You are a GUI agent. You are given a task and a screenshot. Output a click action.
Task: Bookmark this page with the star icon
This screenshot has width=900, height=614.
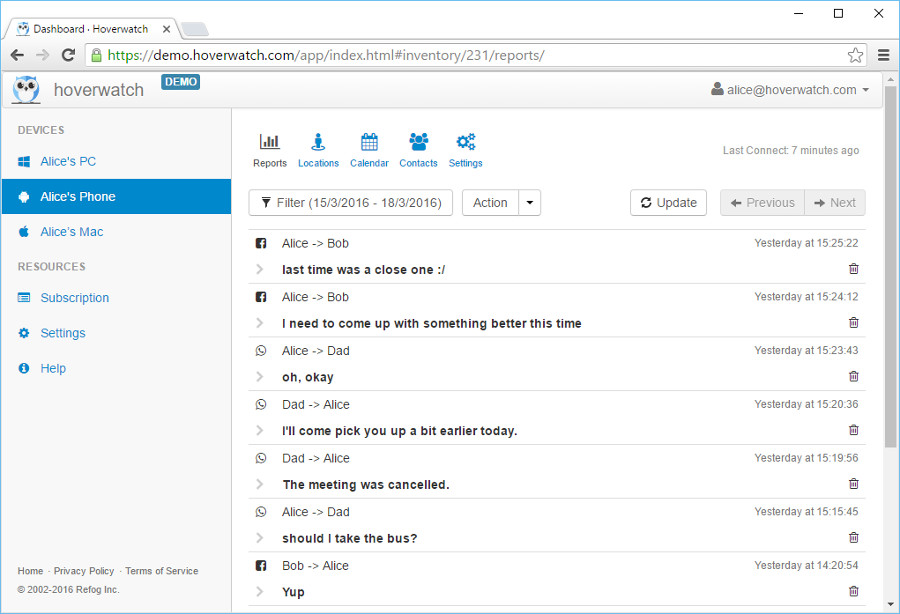click(x=855, y=55)
